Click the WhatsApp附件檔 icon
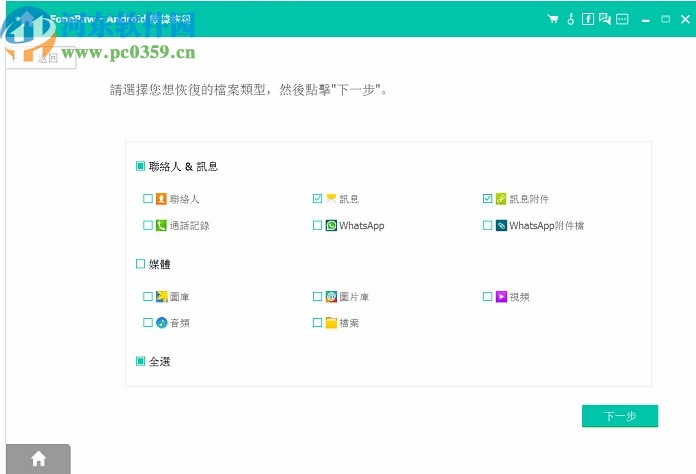 click(x=501, y=225)
